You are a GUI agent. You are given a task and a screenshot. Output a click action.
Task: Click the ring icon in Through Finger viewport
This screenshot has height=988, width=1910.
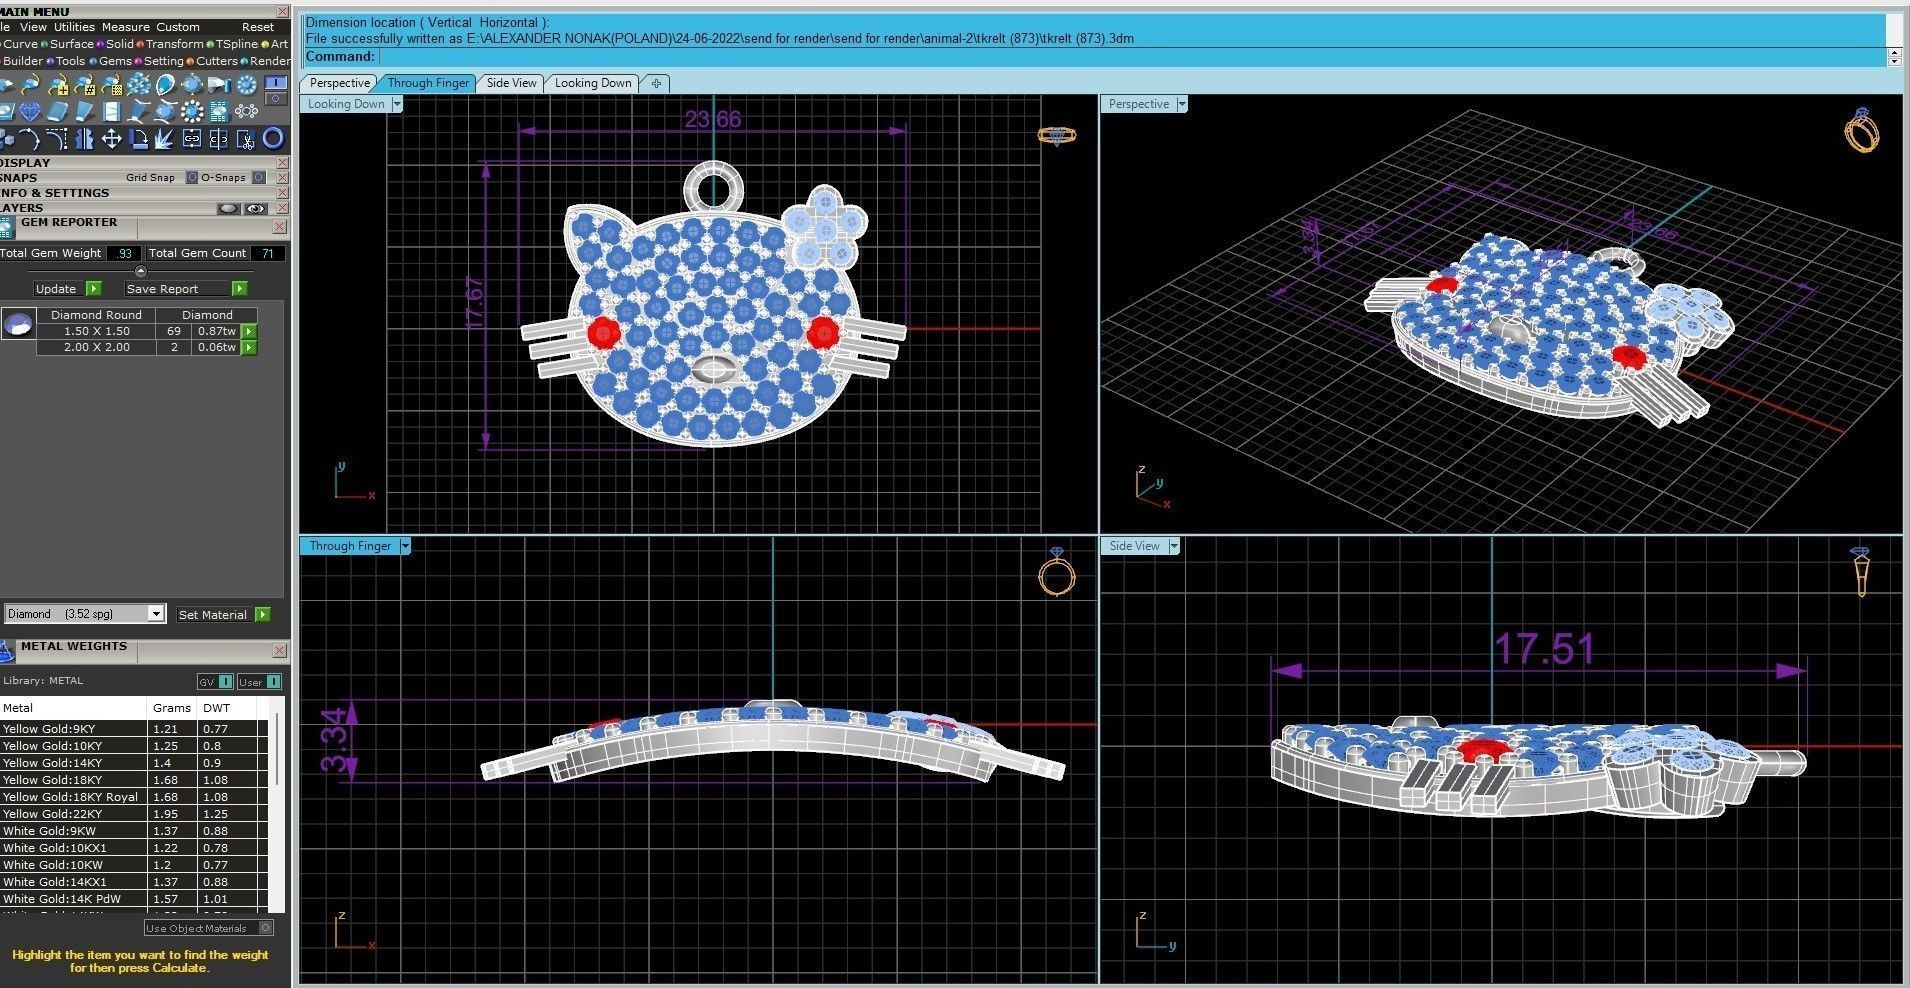[x=1057, y=572]
